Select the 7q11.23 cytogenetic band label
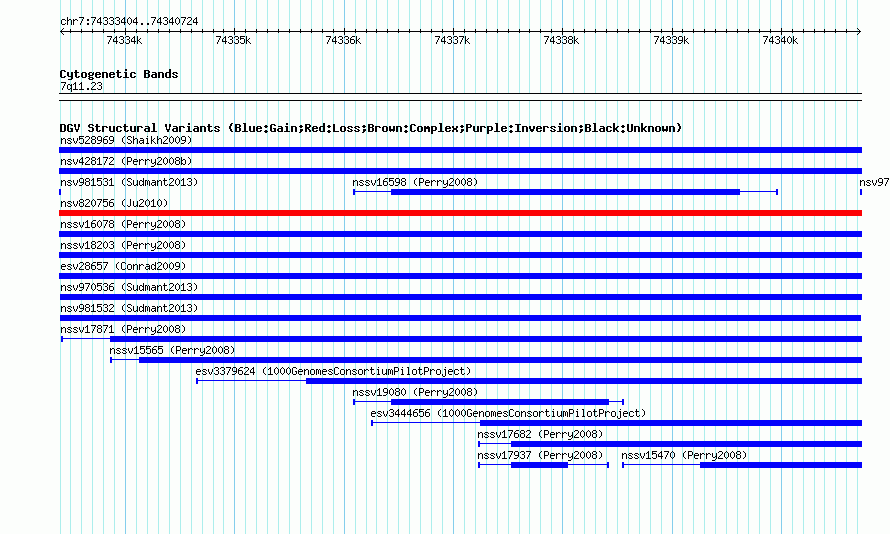 (81, 86)
